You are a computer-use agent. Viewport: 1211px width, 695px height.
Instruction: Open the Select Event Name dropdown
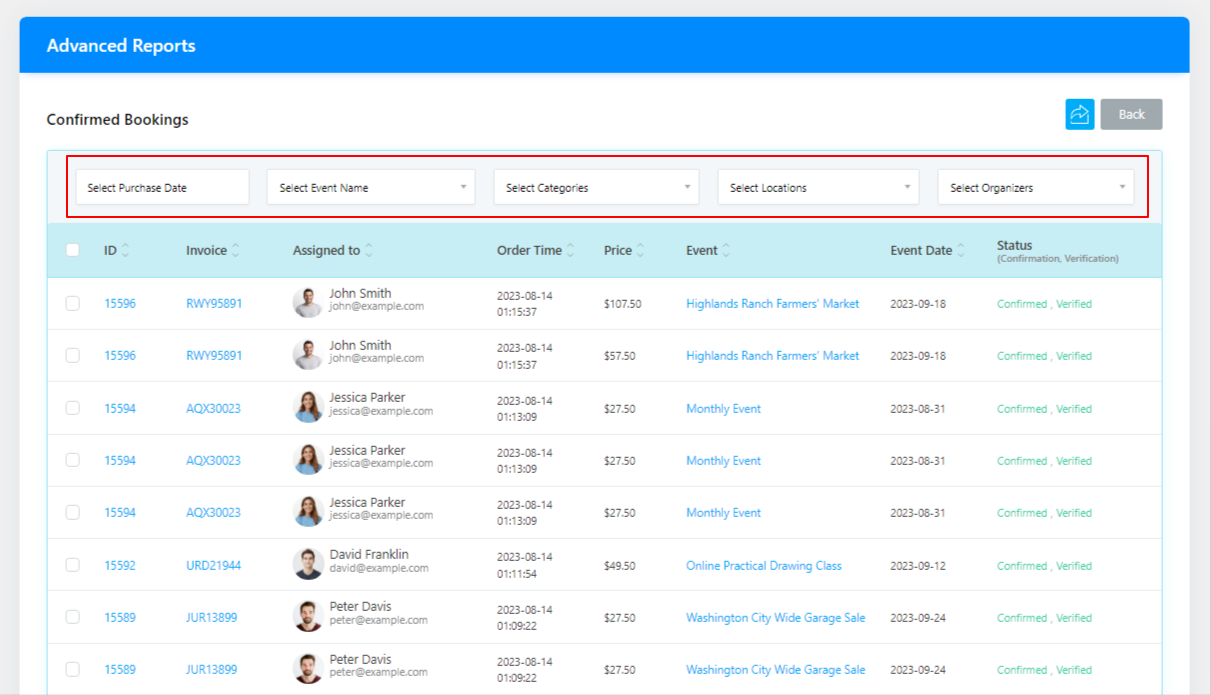[371, 187]
